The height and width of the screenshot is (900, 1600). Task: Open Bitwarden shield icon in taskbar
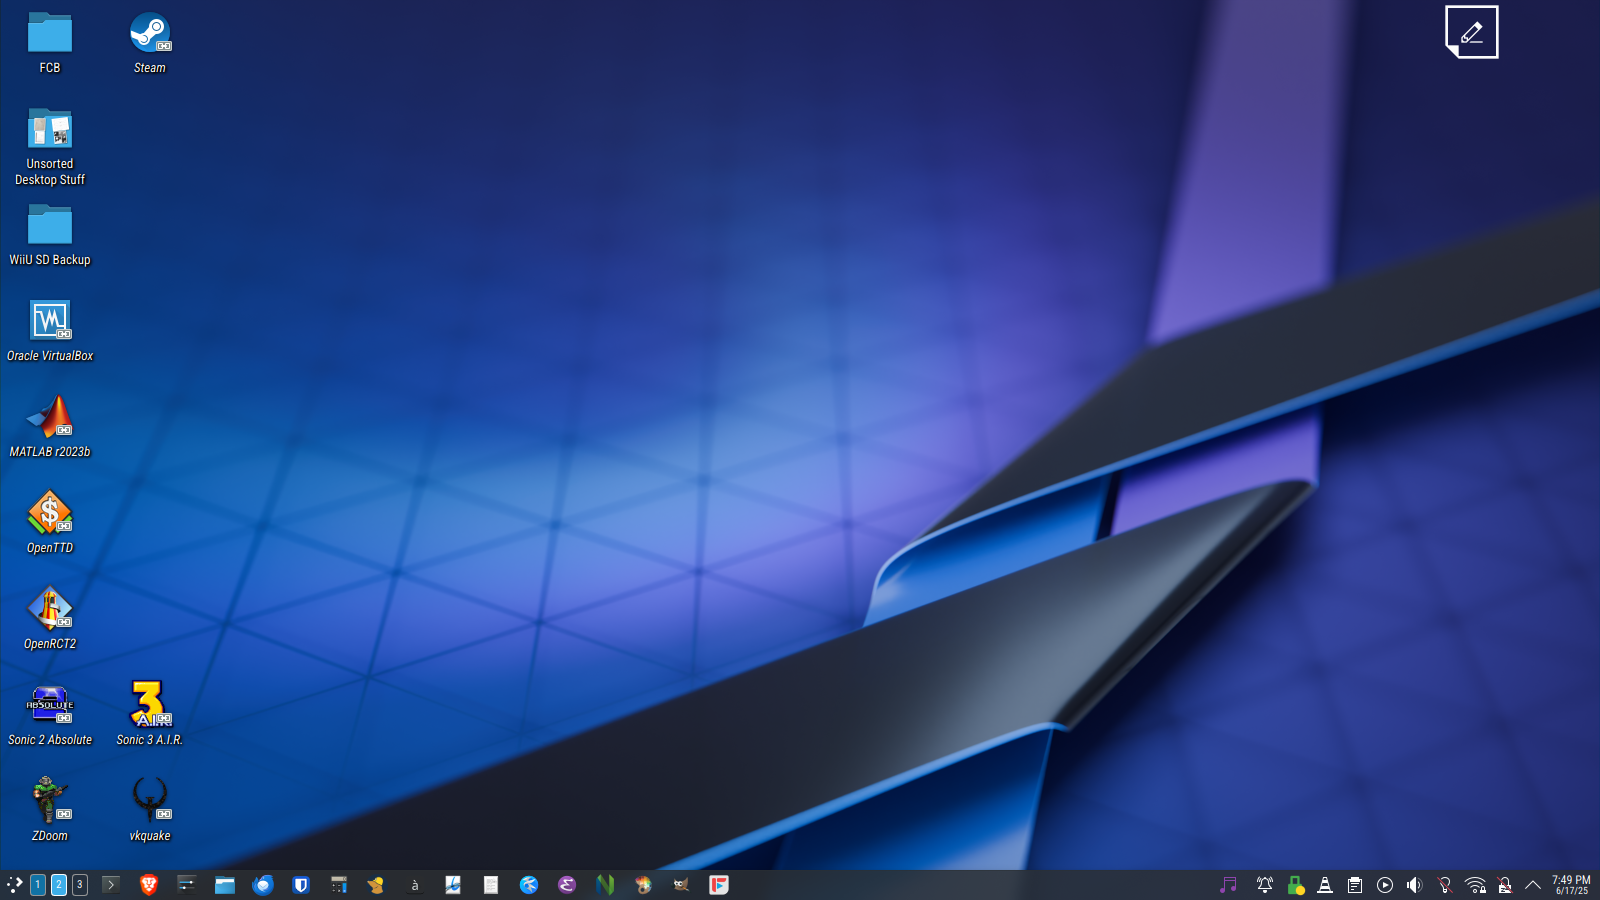coord(301,884)
